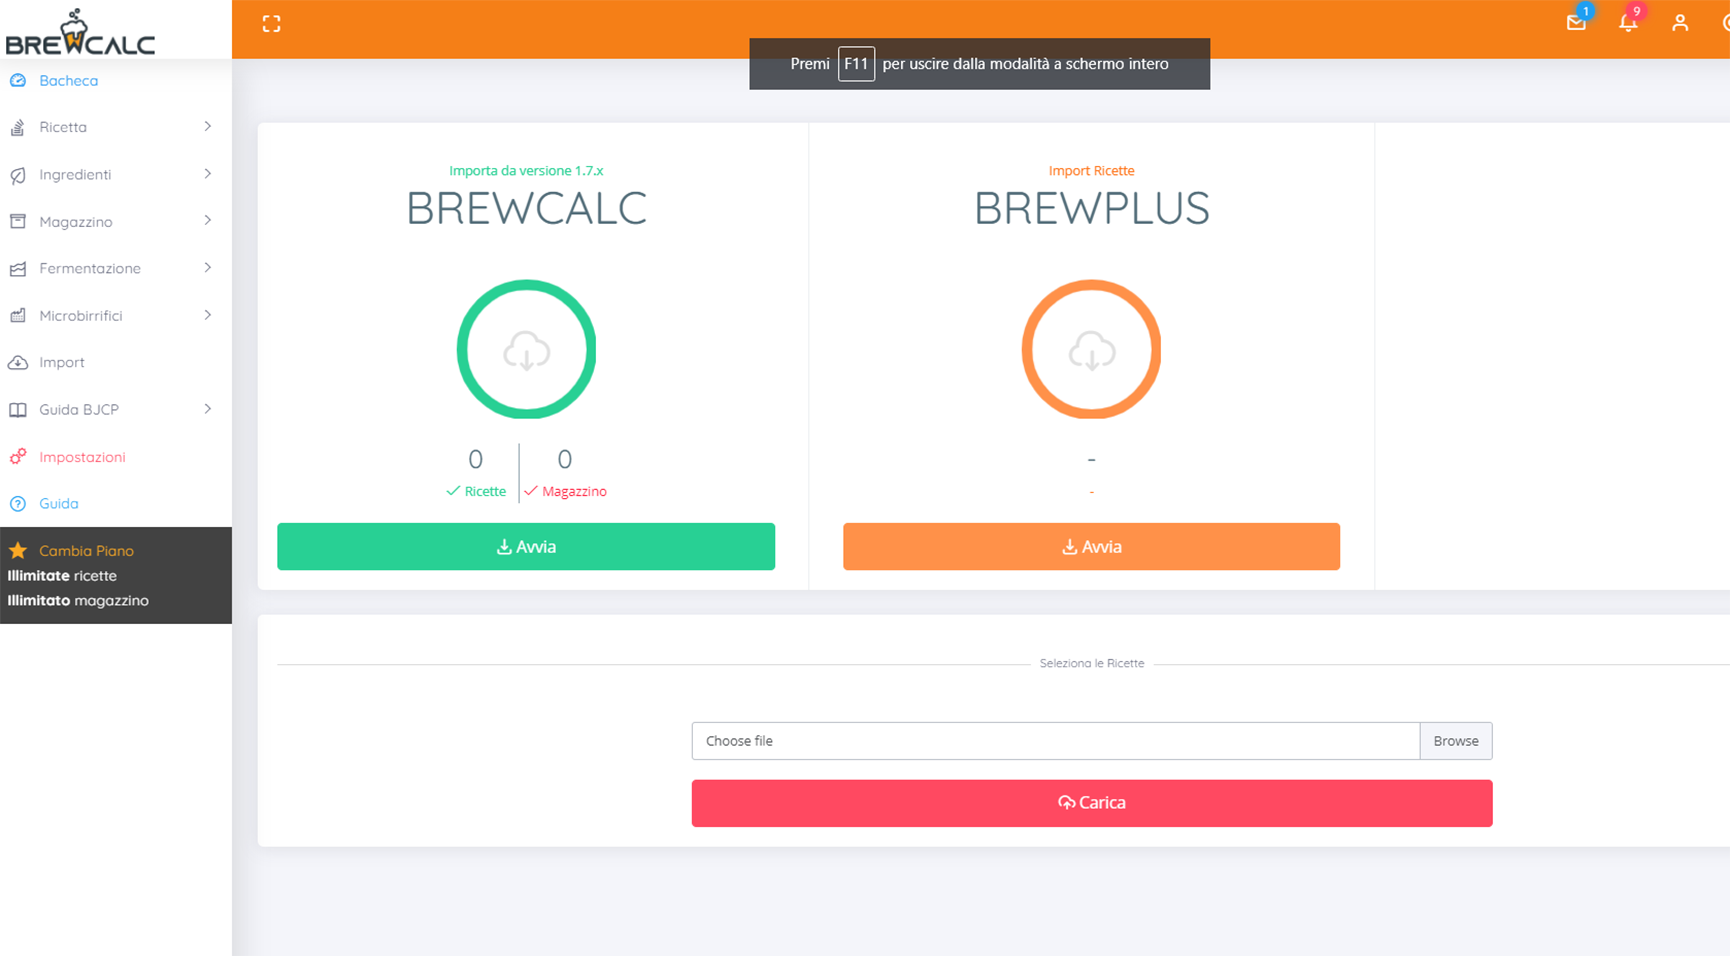The width and height of the screenshot is (1730, 956).
Task: Click the Impostazioni gears icon
Action: pyautogui.click(x=18, y=457)
